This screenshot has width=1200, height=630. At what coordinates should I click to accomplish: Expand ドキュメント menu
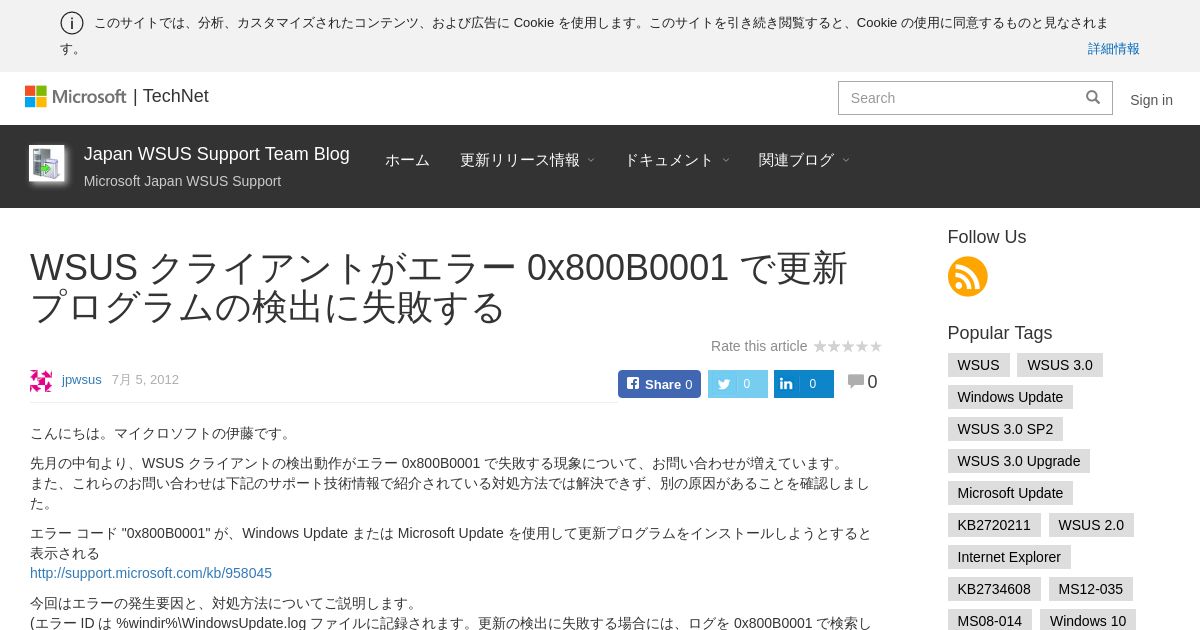pos(676,160)
